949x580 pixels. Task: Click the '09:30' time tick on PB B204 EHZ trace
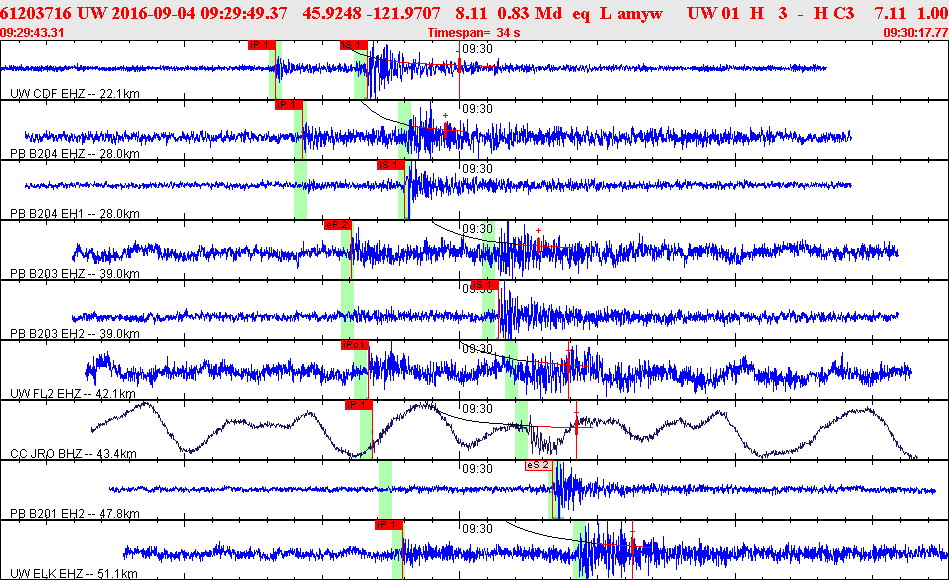478,108
